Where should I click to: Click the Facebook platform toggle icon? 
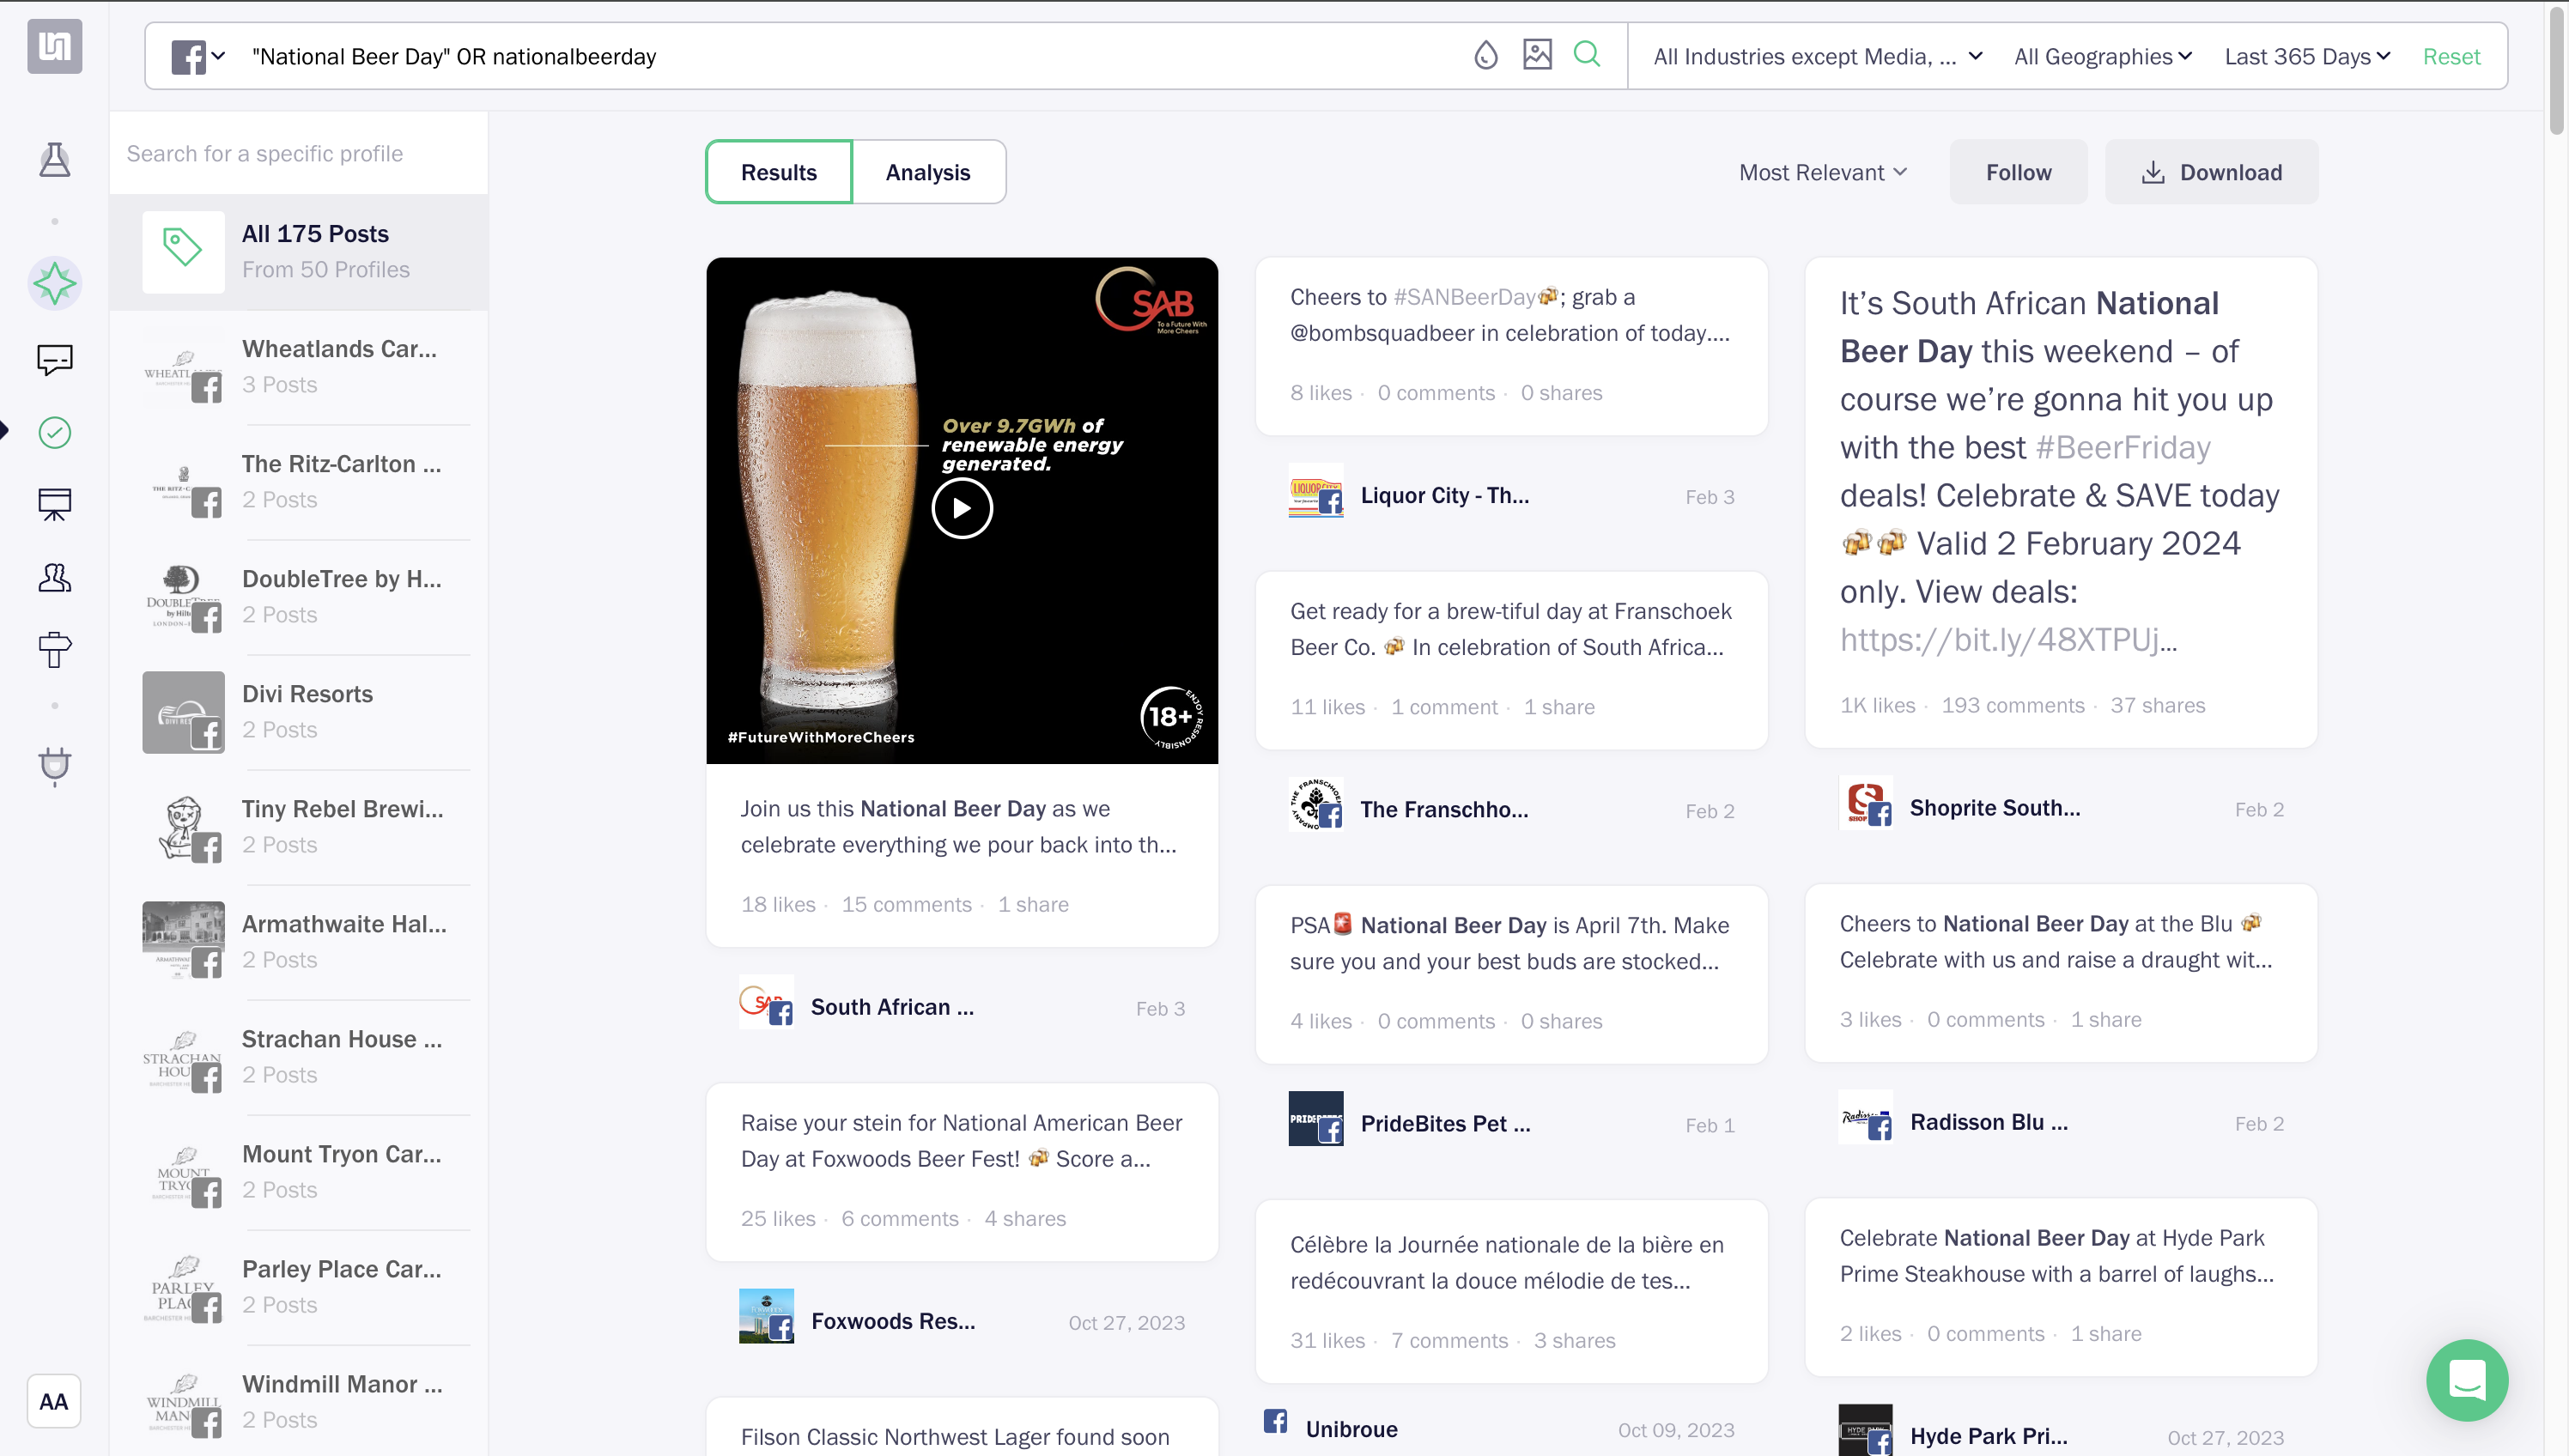pyautogui.click(x=189, y=57)
